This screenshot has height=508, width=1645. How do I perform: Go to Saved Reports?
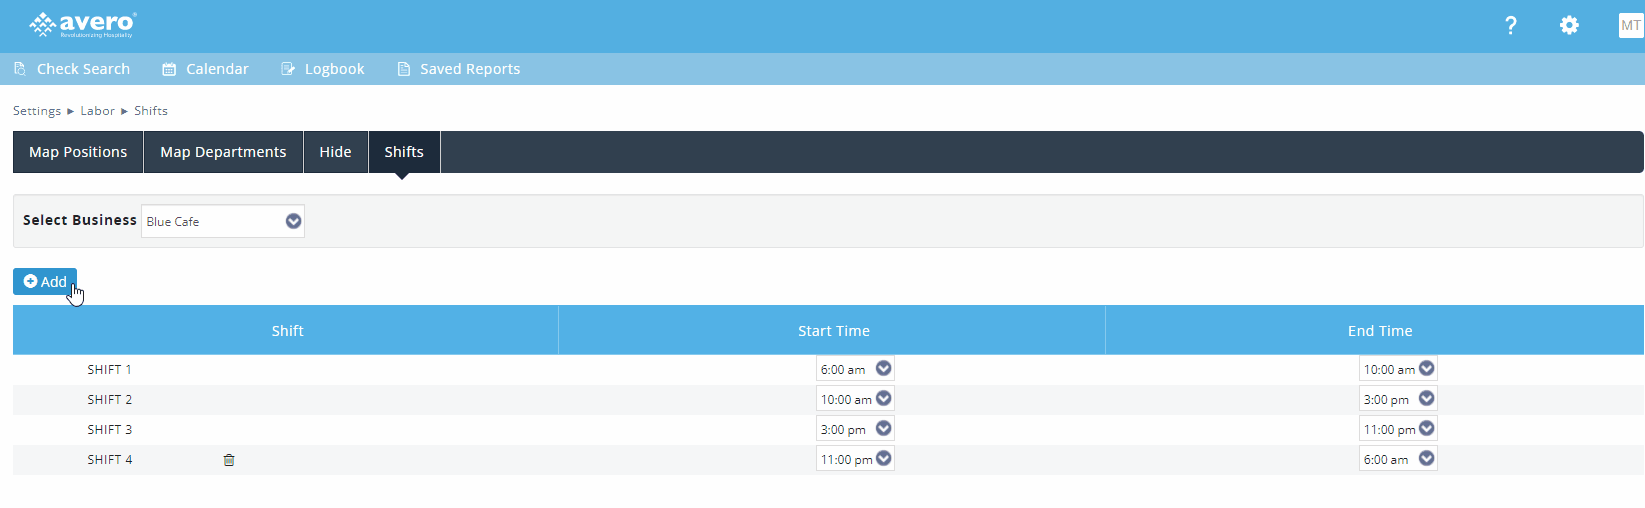459,69
